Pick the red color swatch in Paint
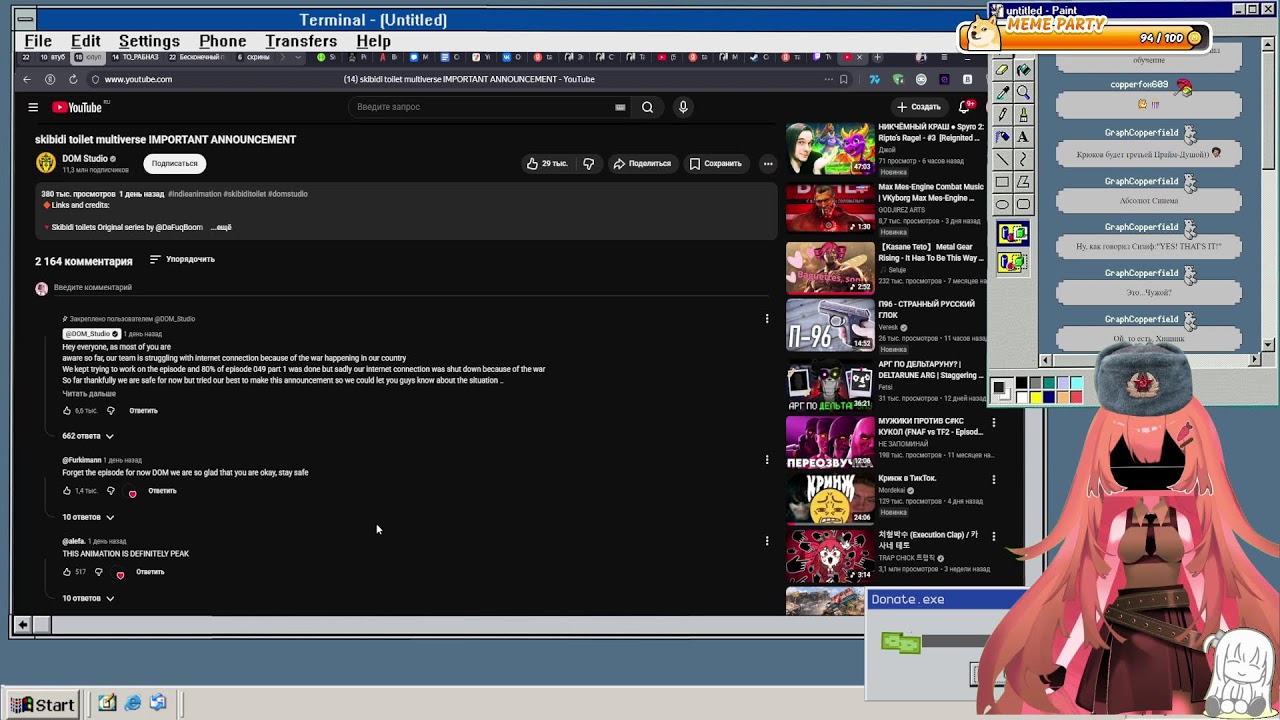1280x720 pixels. coord(1076,397)
